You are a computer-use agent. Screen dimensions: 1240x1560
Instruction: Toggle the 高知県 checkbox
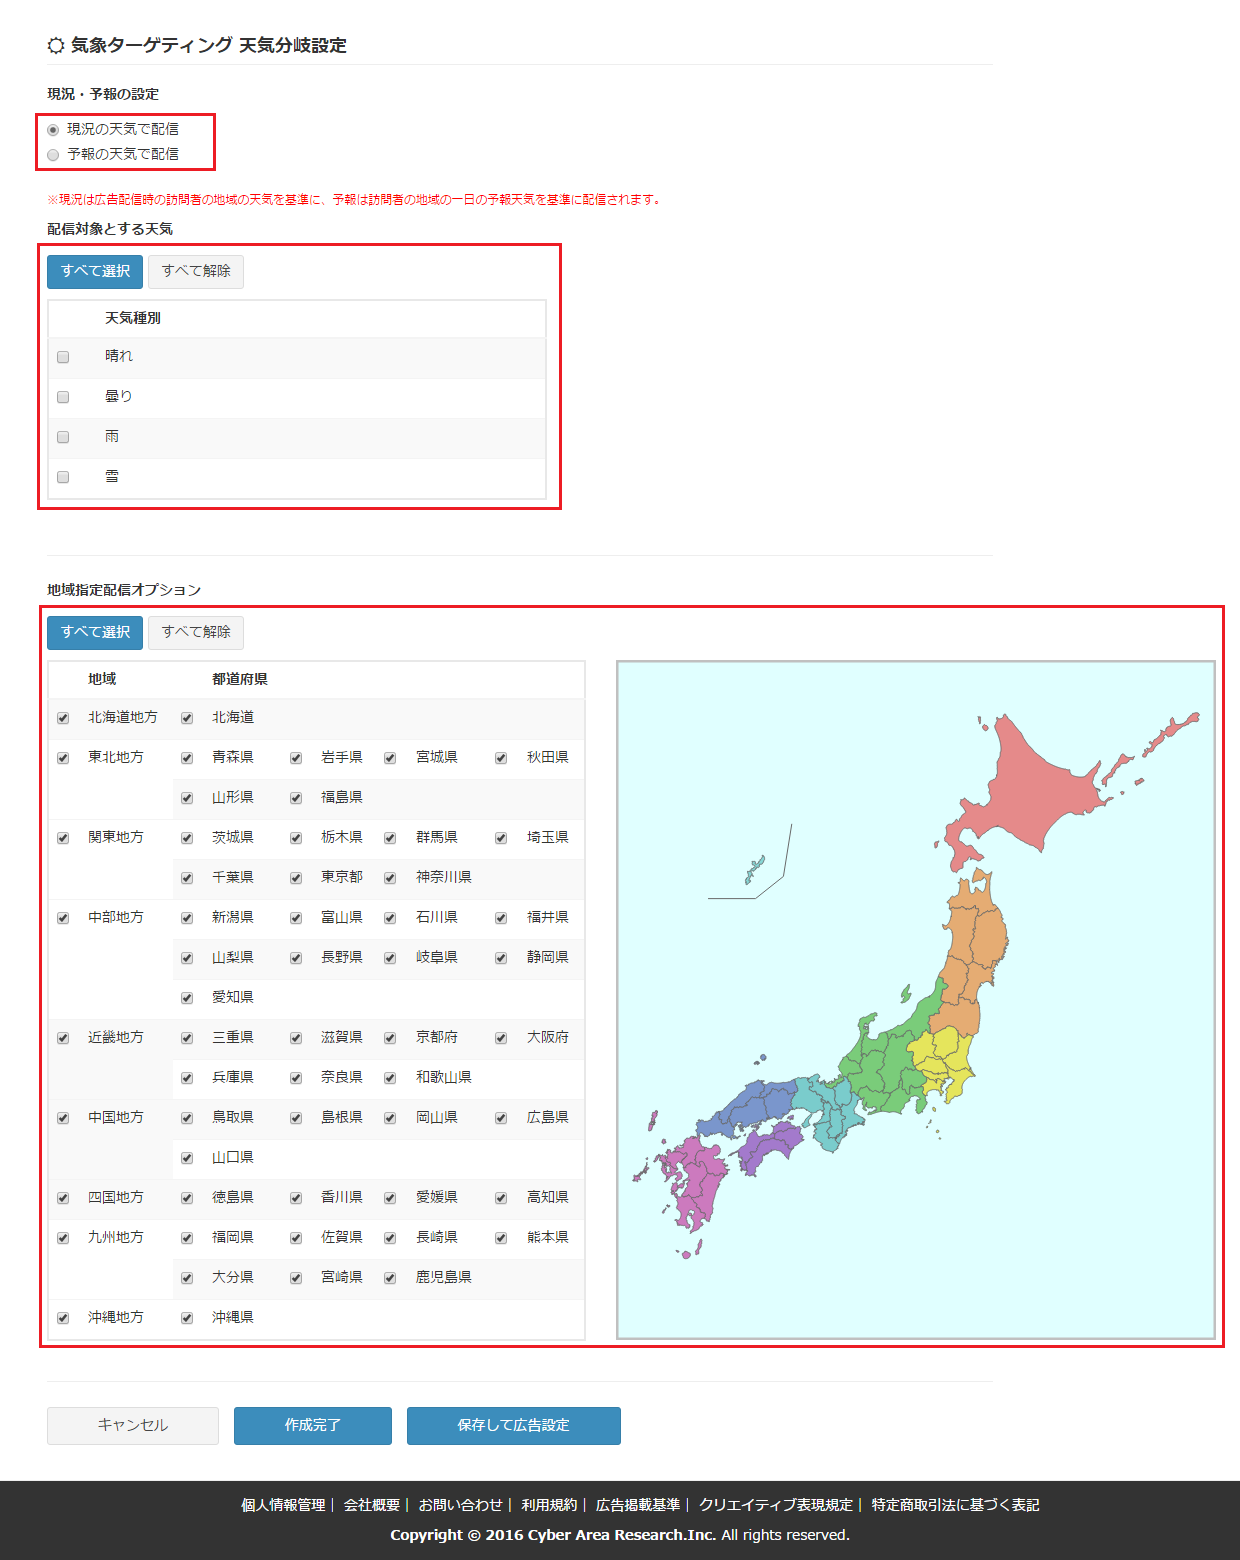(501, 1198)
